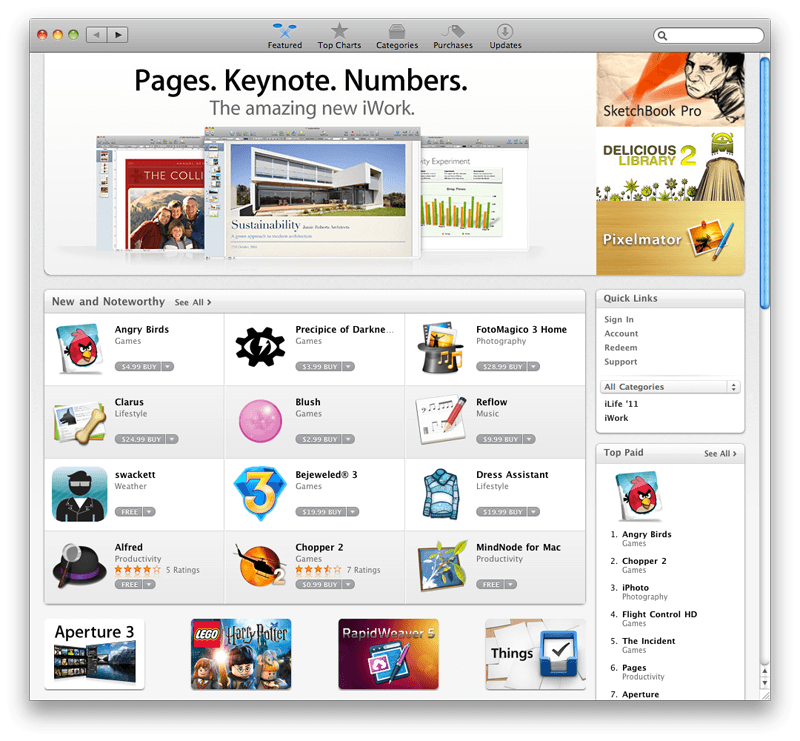Image resolution: width=800 pixels, height=741 pixels.
Task: Select Pages in Top Paid list
Action: pyautogui.click(x=634, y=668)
